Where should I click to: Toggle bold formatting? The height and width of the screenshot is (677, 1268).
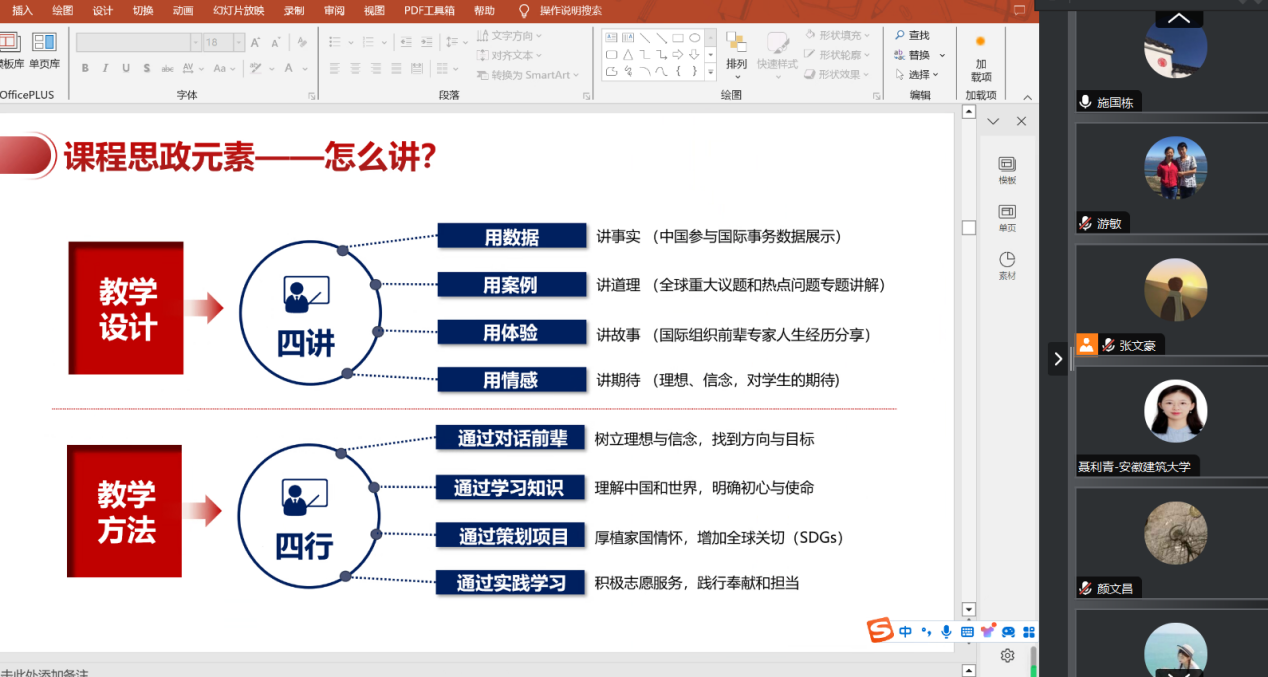pos(85,69)
